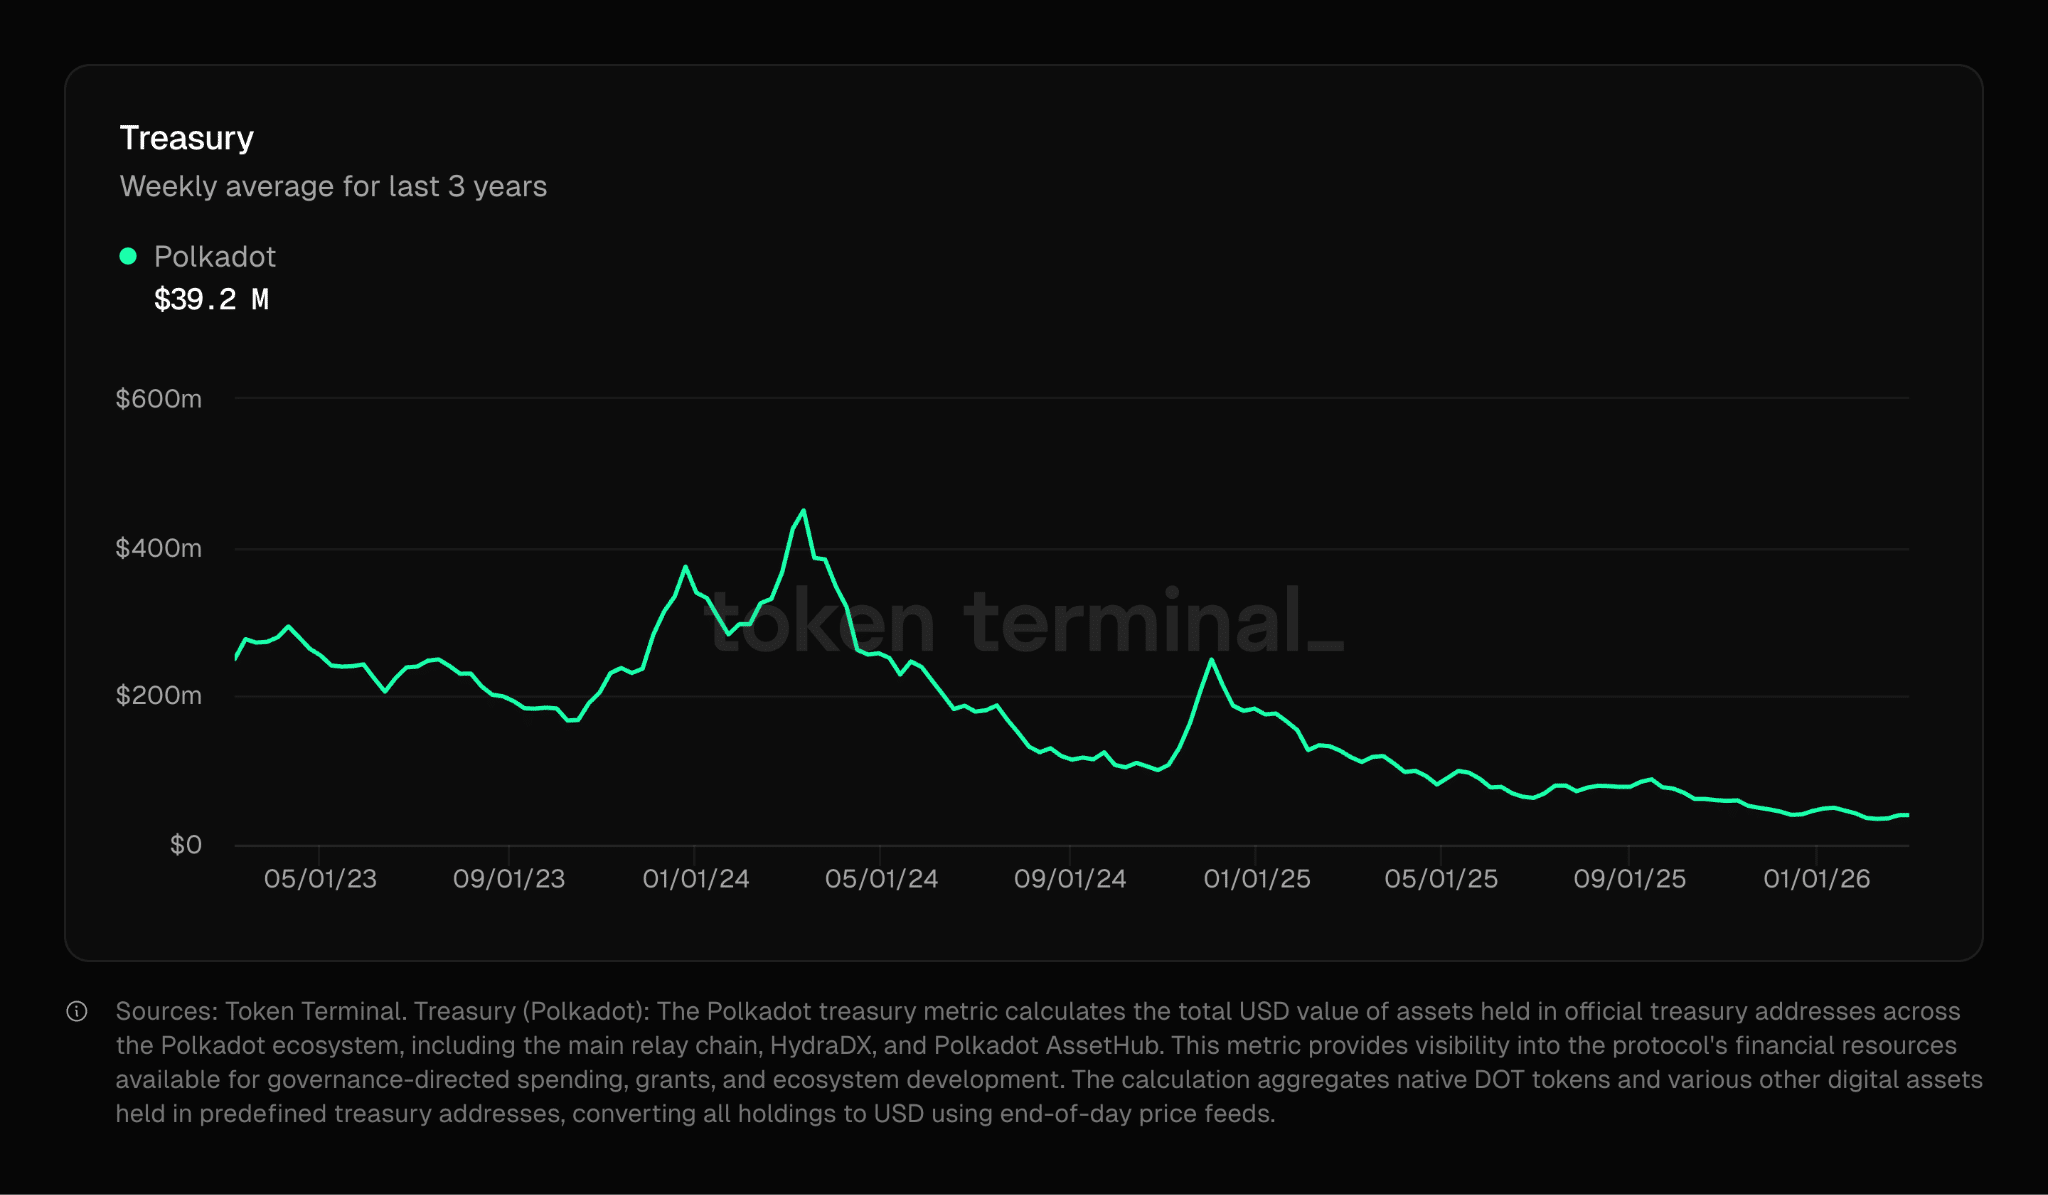Screen dimensions: 2048x1195
Task: Select the 05/01/24 date on the x-axis
Action: [881, 879]
